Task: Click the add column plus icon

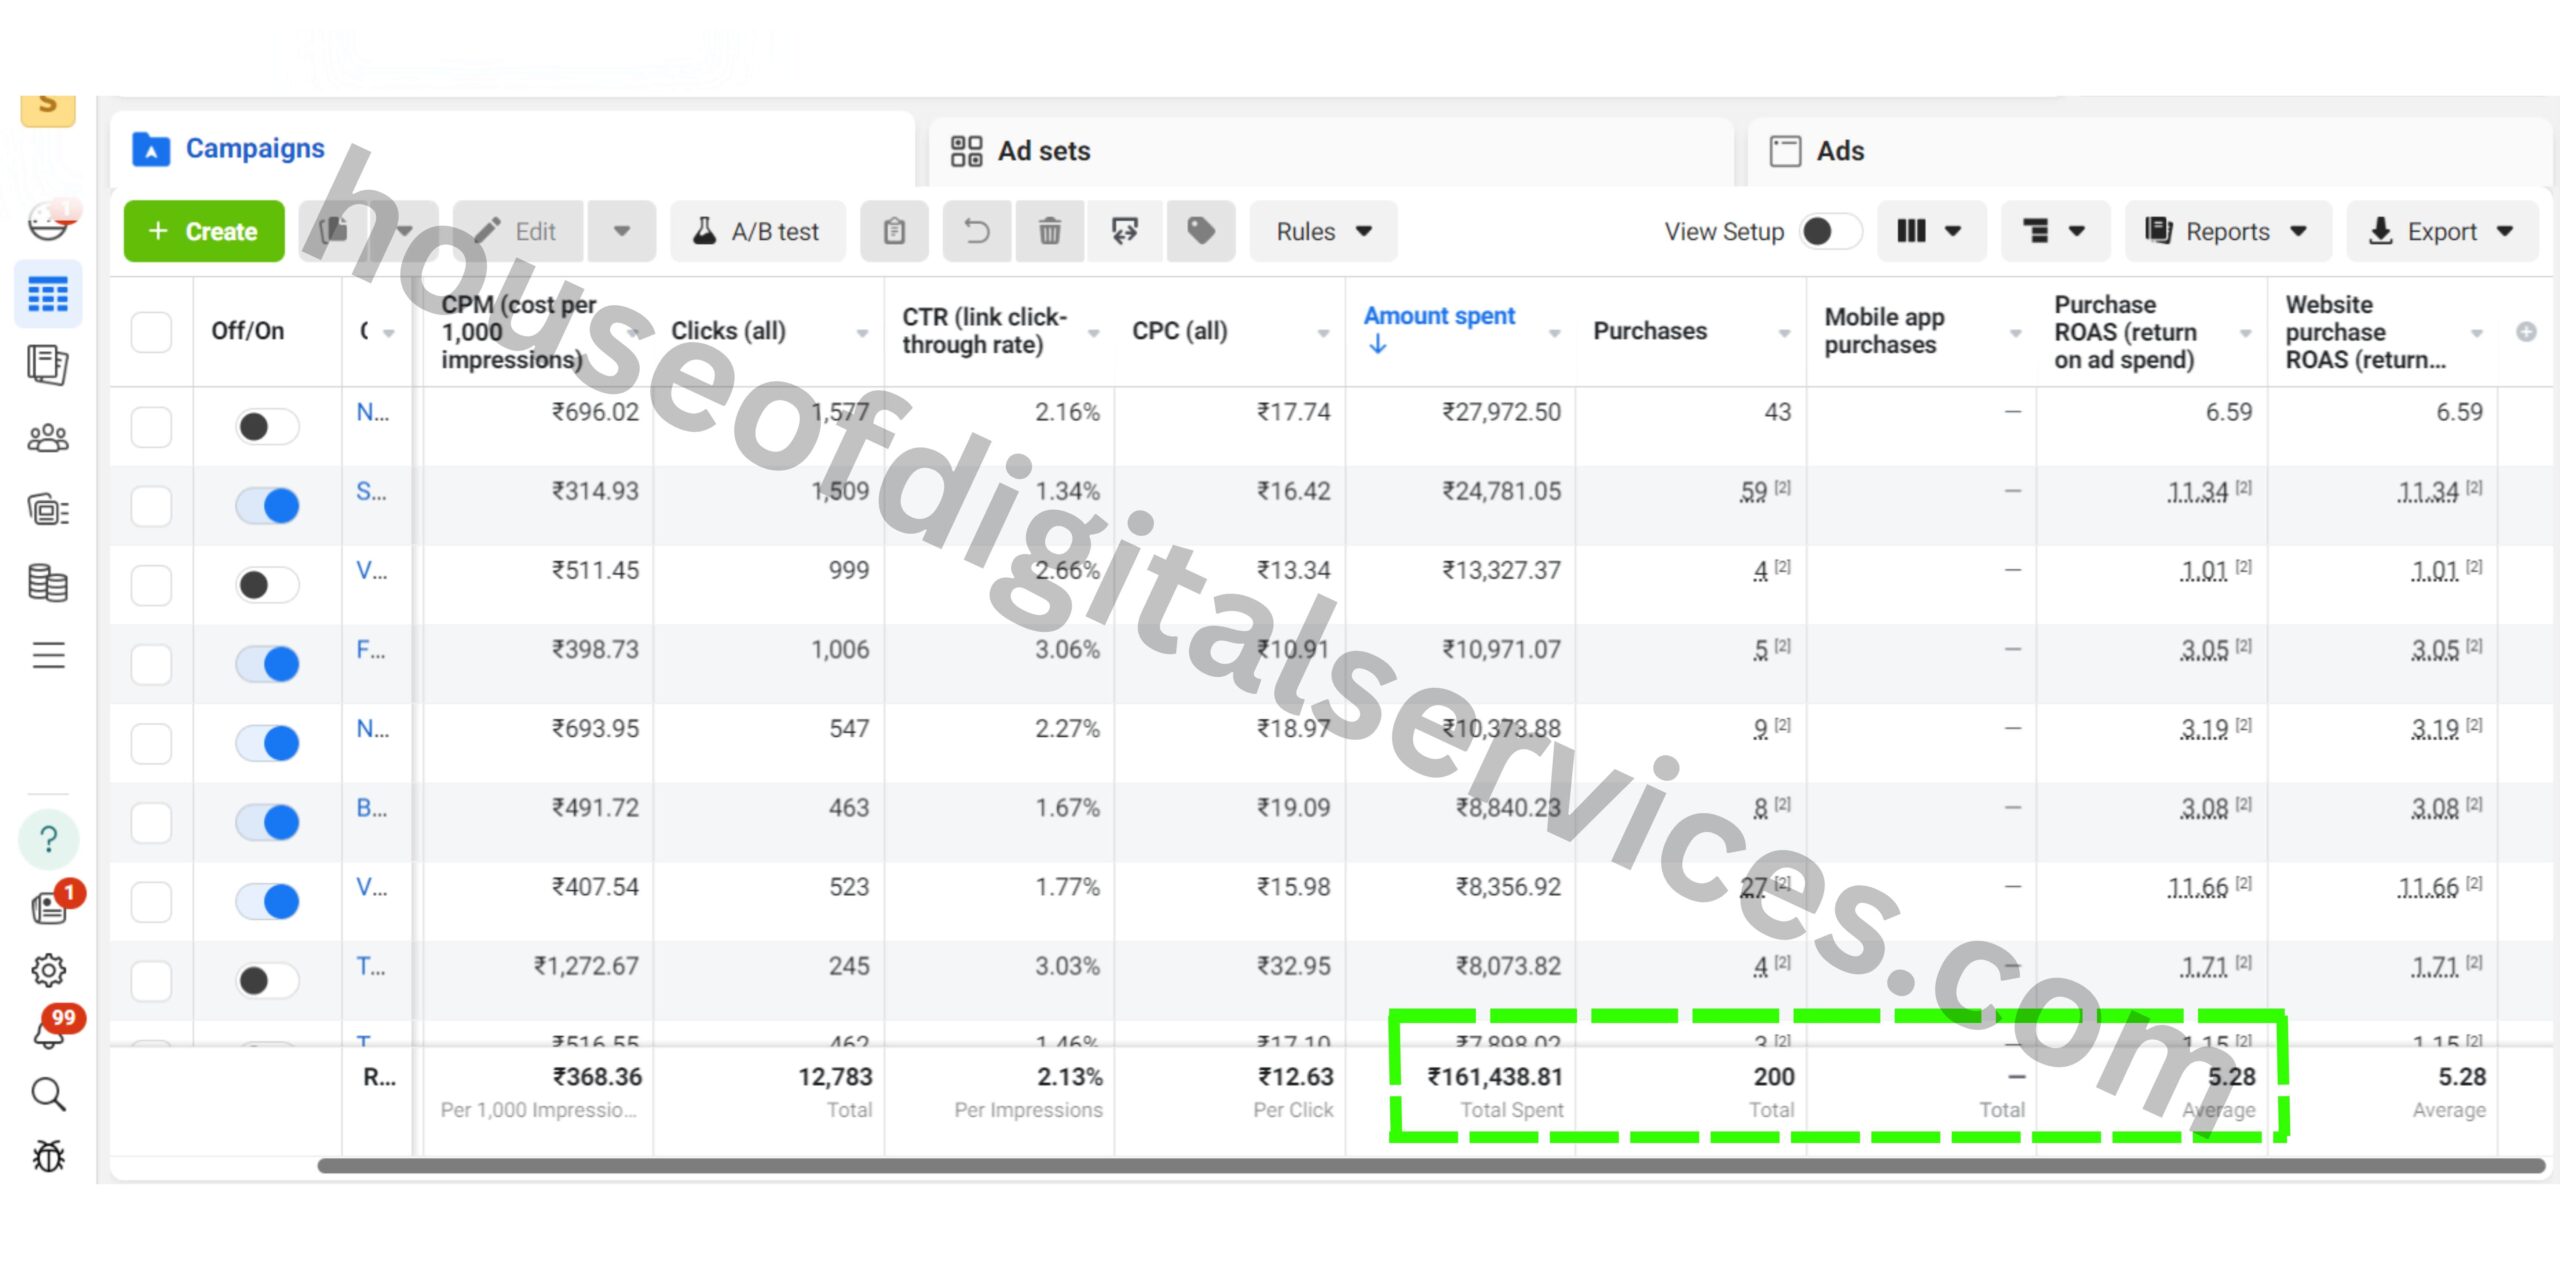Action: 2526,332
